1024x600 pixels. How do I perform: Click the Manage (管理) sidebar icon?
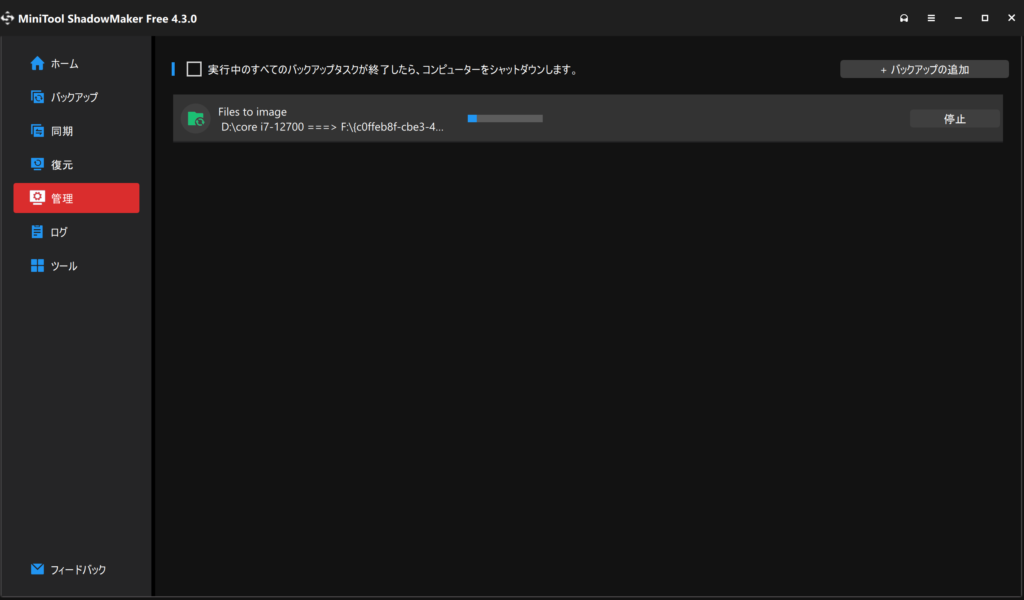coord(37,198)
